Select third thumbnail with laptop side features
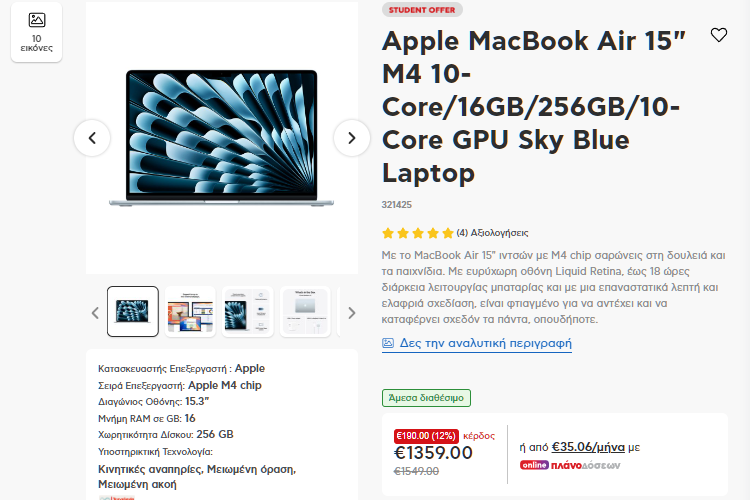The height and width of the screenshot is (500, 750). coord(248,311)
